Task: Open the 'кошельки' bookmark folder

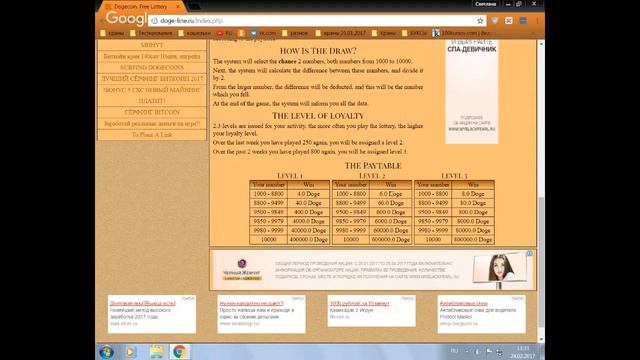Action: [195, 33]
